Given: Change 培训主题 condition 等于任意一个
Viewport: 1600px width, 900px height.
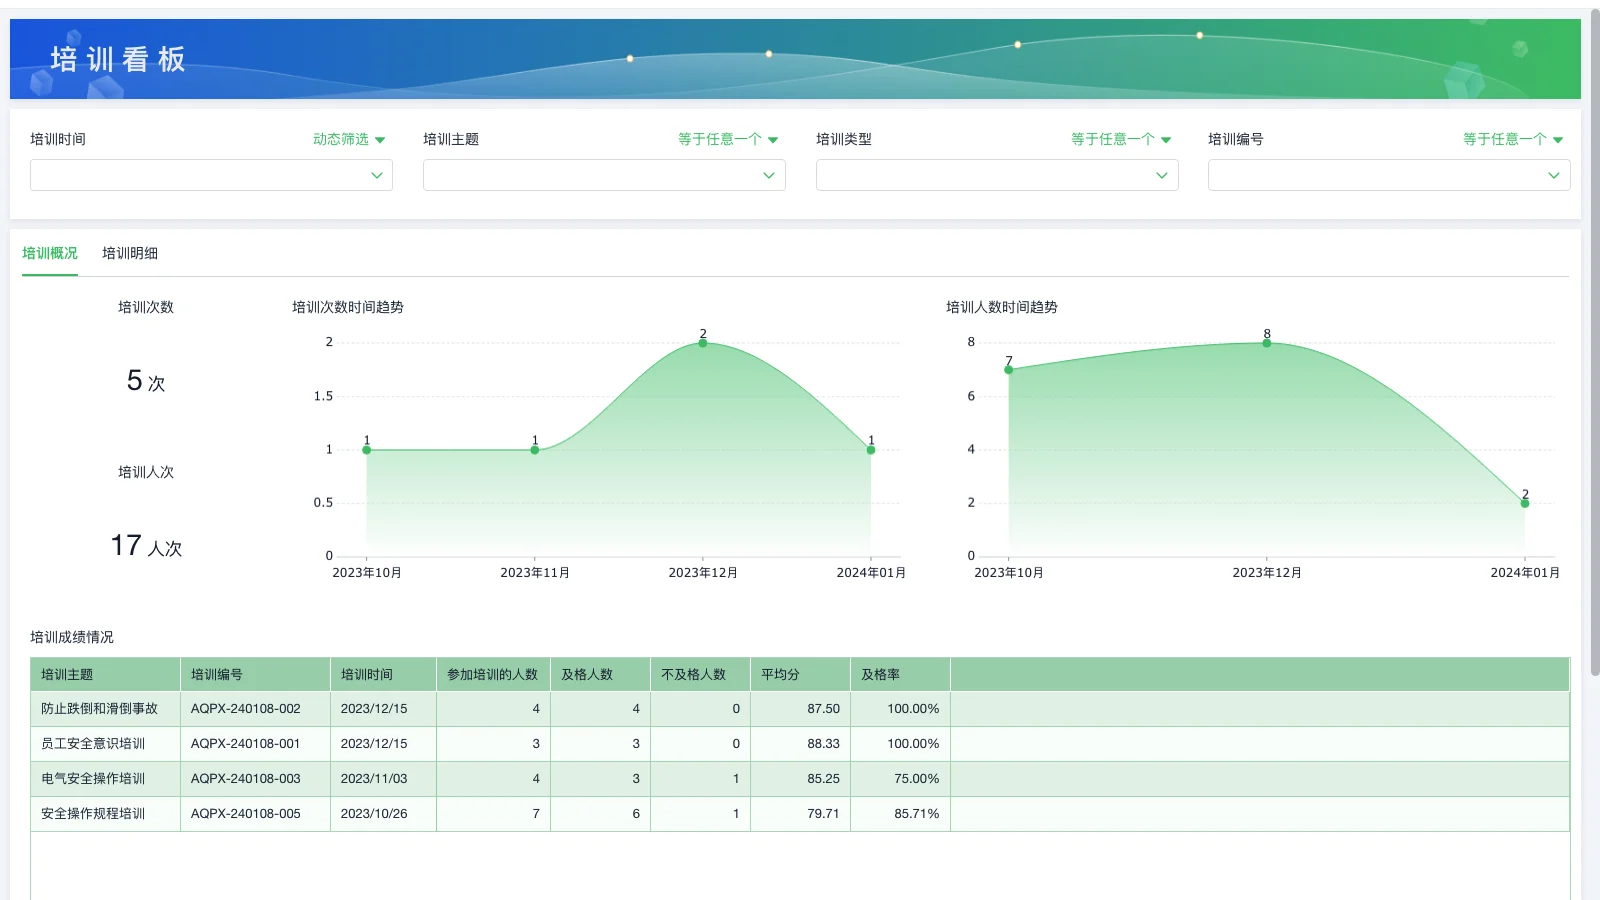Looking at the screenshot, I should pos(727,139).
